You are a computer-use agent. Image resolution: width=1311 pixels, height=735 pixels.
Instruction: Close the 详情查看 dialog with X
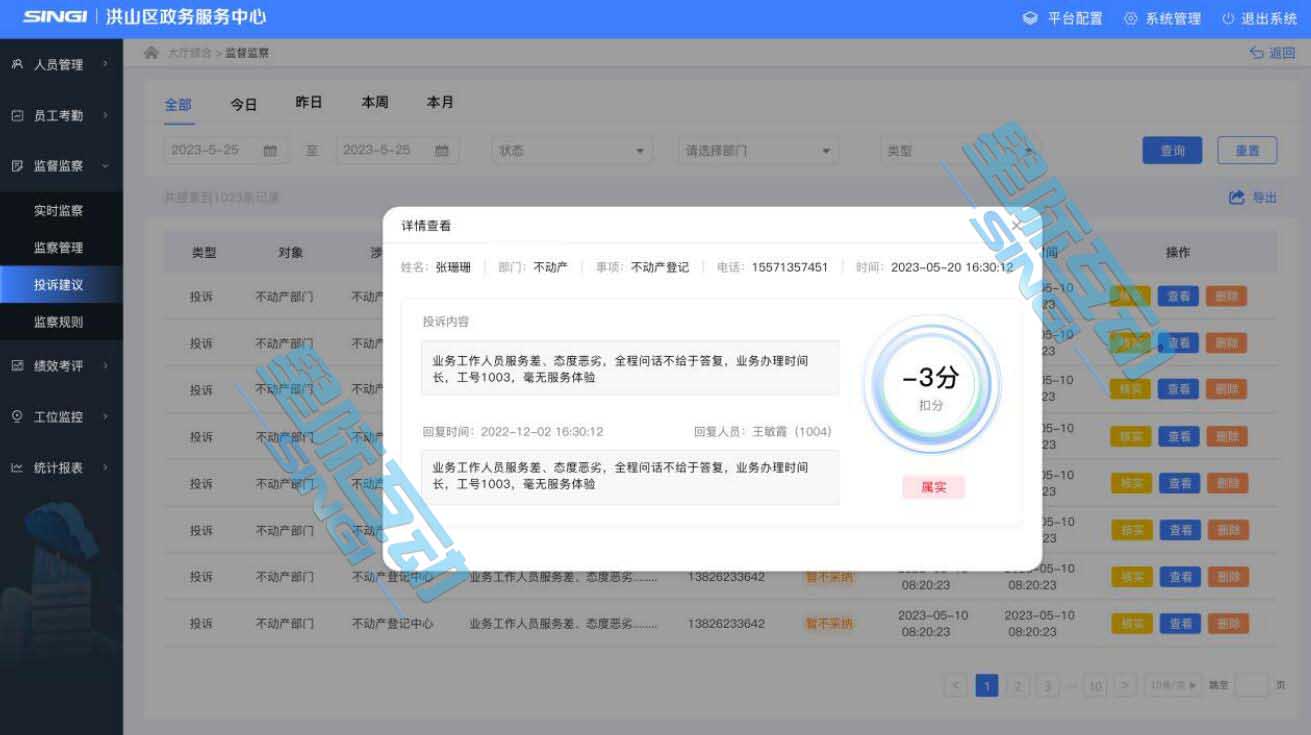tap(1017, 226)
